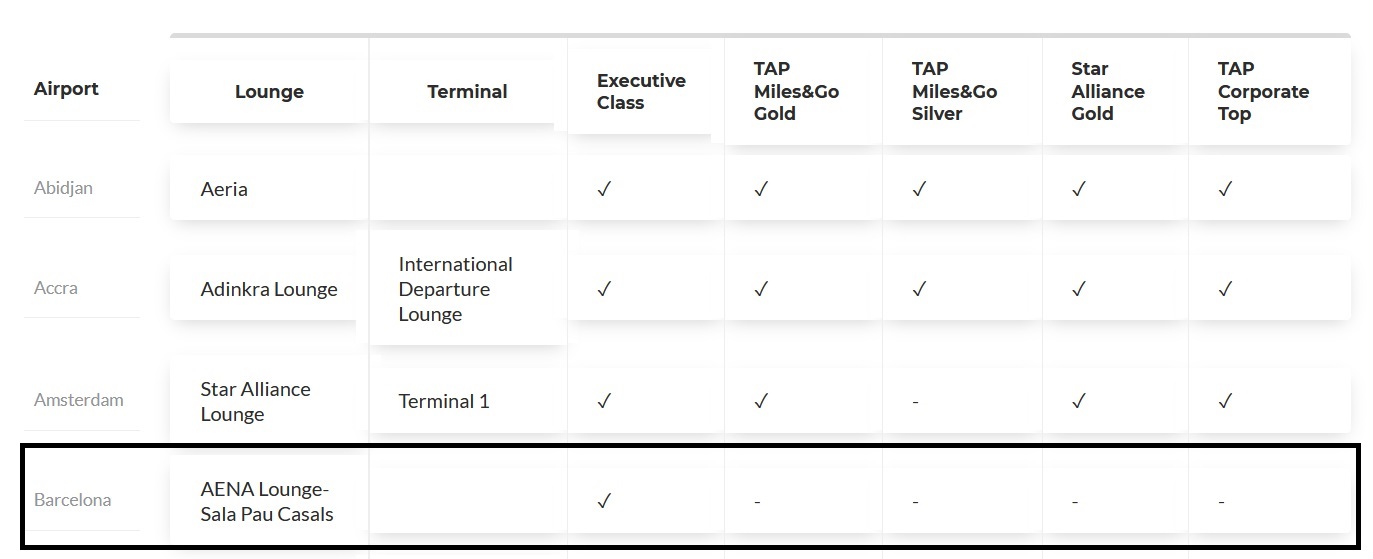This screenshot has width=1373, height=559.
Task: Click AENA Lounge-Sala Pau Casals
Action: [267, 502]
